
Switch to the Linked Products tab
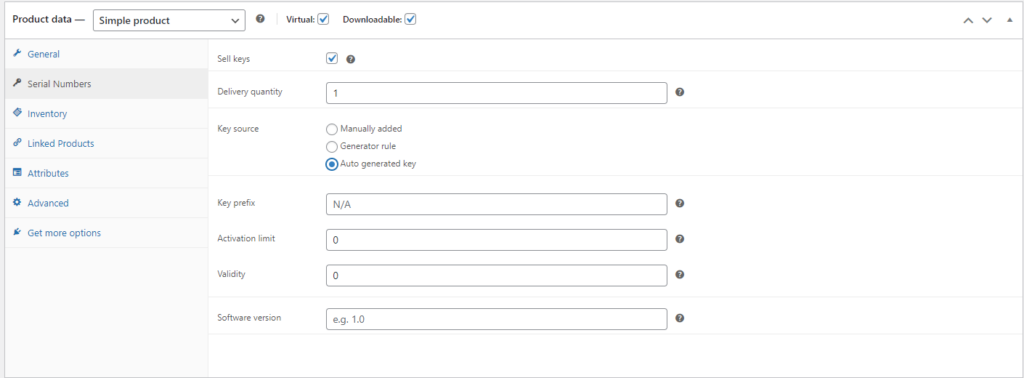[x=61, y=144]
